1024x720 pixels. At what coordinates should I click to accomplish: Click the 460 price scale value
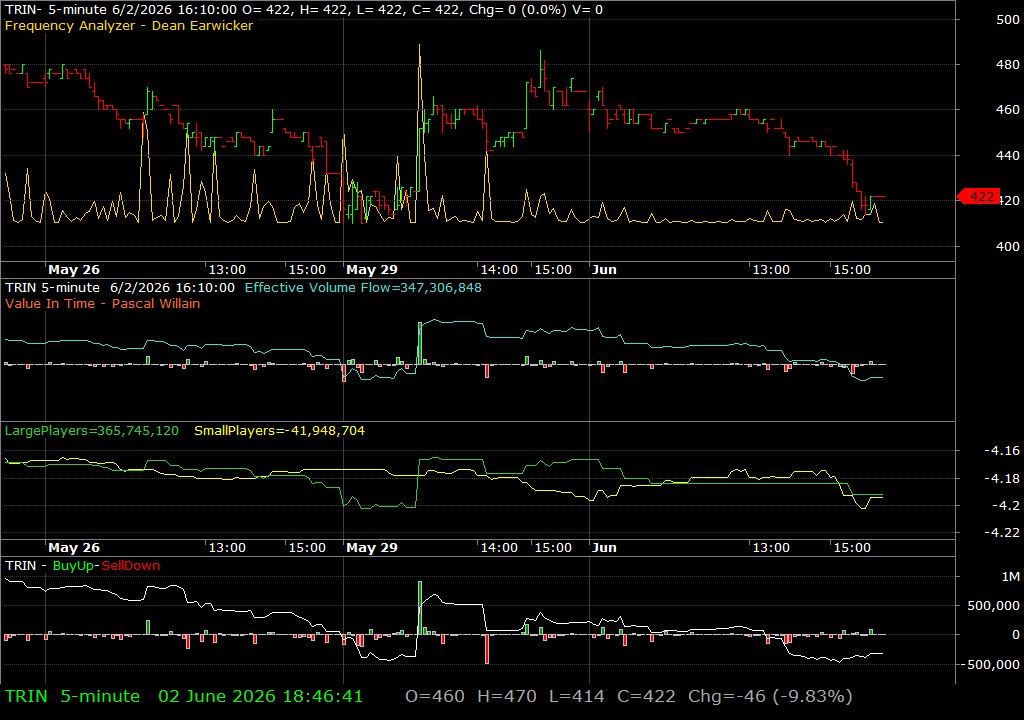pyautogui.click(x=1008, y=110)
